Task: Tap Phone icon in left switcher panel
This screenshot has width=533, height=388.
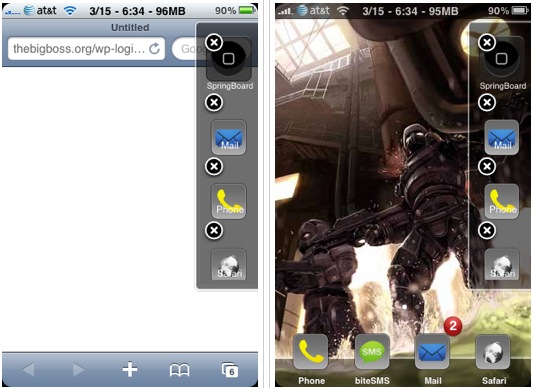Action: [229, 201]
